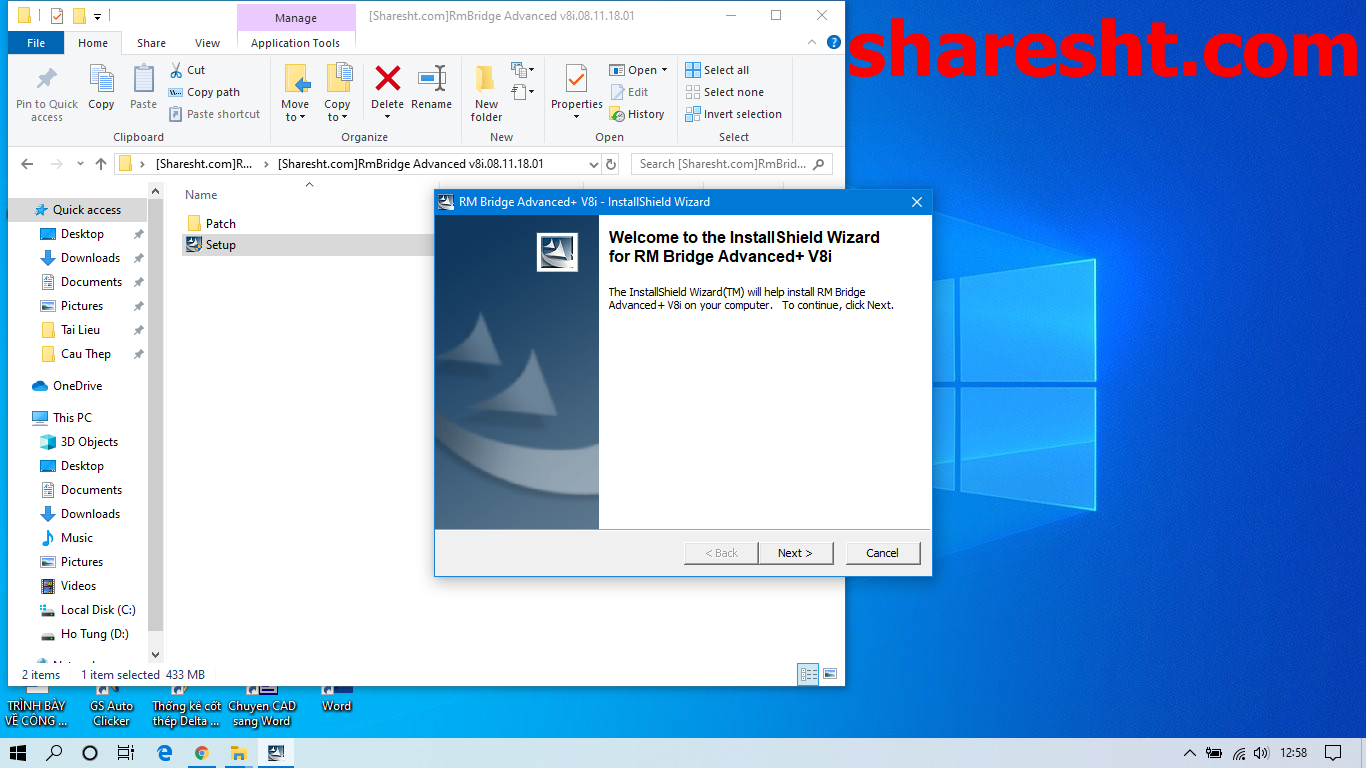Click the taskbar Search icon

[54, 753]
